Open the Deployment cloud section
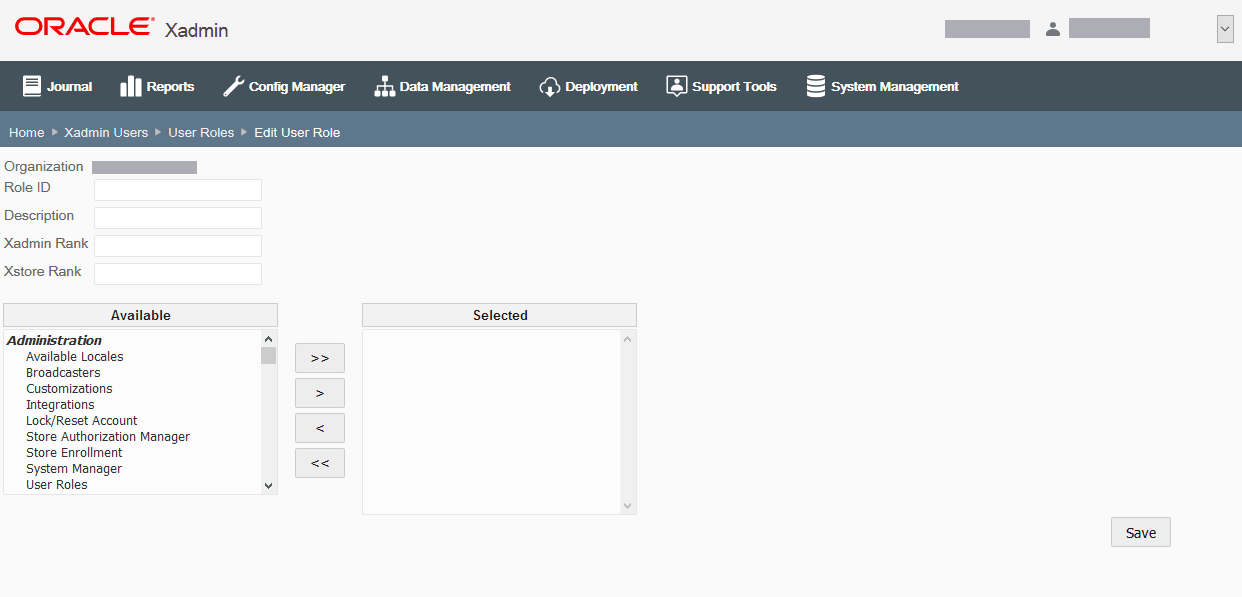Image resolution: width=1242 pixels, height=597 pixels. [x=588, y=86]
